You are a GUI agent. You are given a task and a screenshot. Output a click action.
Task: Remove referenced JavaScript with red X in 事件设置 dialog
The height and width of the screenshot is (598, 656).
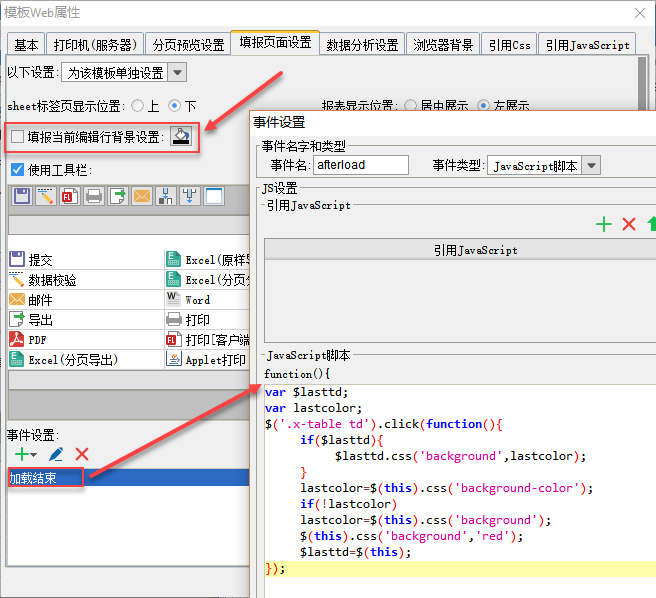[x=629, y=224]
